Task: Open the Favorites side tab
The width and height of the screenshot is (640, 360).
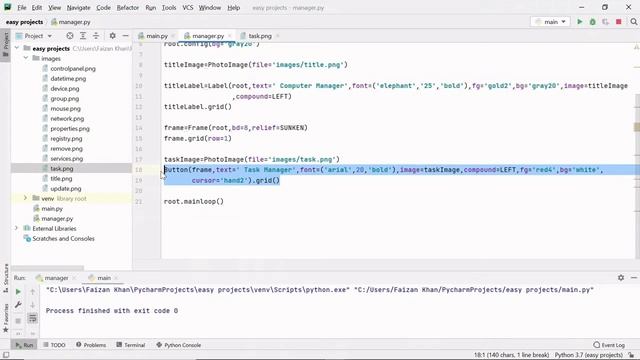Action: (x=5, y=318)
